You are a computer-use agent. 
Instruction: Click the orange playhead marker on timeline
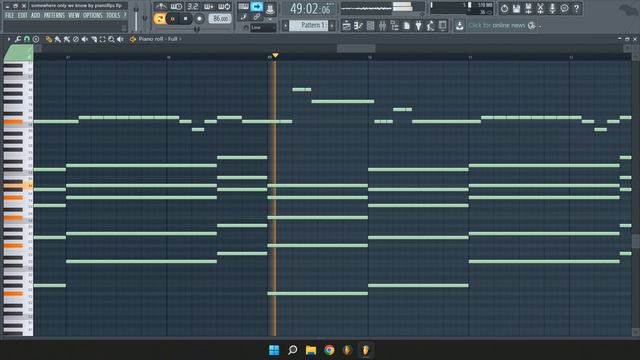276,55
